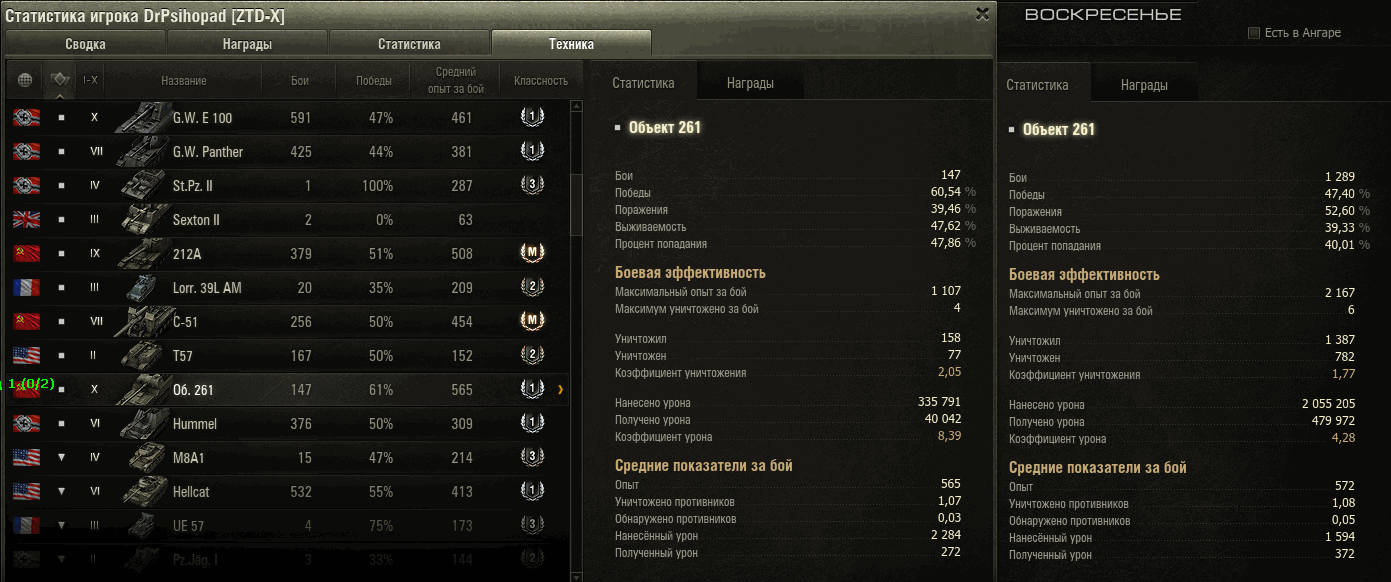1391x582 pixels.
Task: Click yellow chevron on Об. 261 row
Action: pos(560,389)
